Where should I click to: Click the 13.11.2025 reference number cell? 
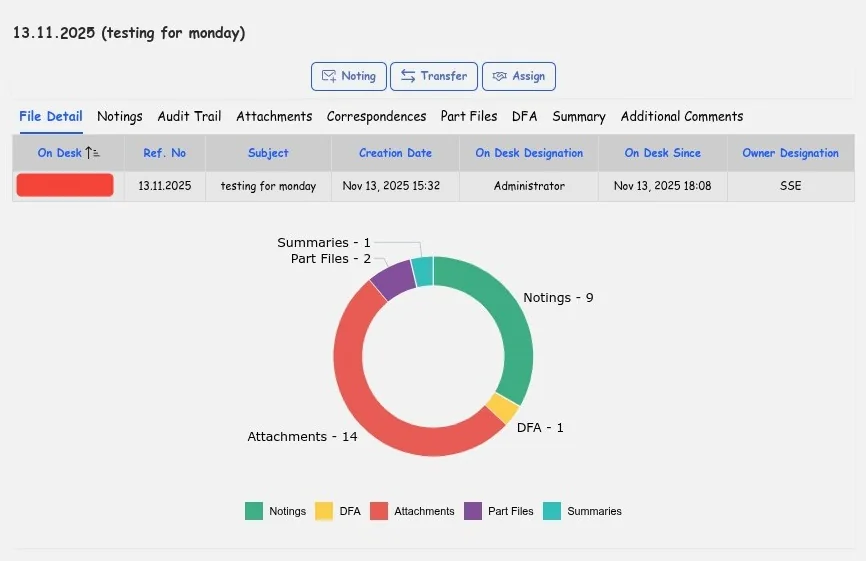pyautogui.click(x=165, y=186)
